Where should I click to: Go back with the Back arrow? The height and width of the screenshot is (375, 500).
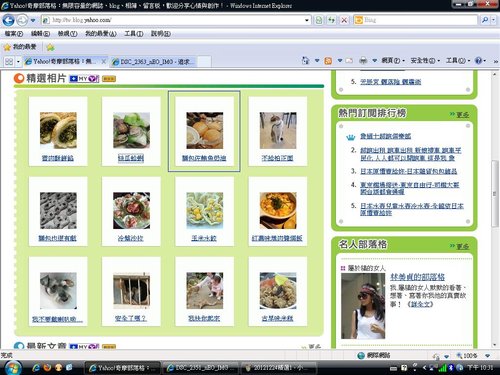(8, 20)
